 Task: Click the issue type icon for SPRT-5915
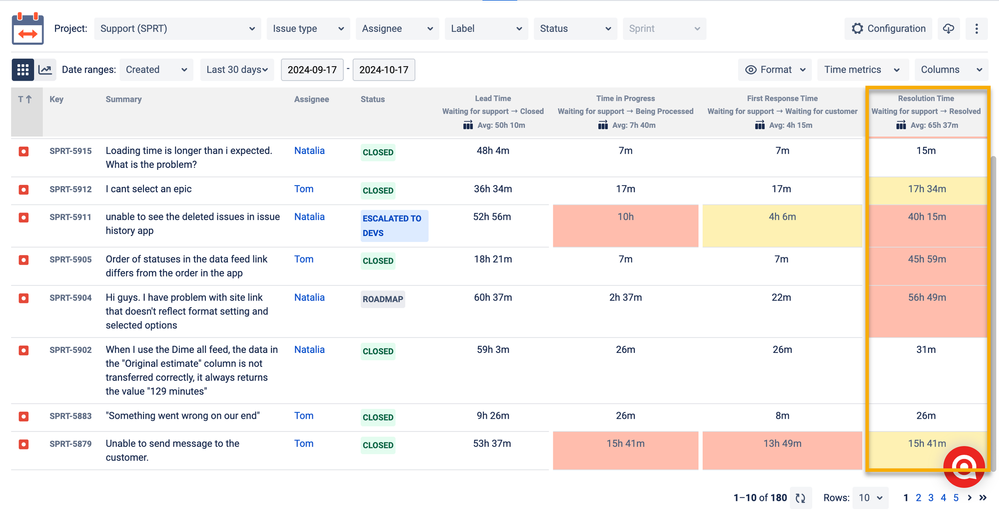pyautogui.click(x=23, y=152)
